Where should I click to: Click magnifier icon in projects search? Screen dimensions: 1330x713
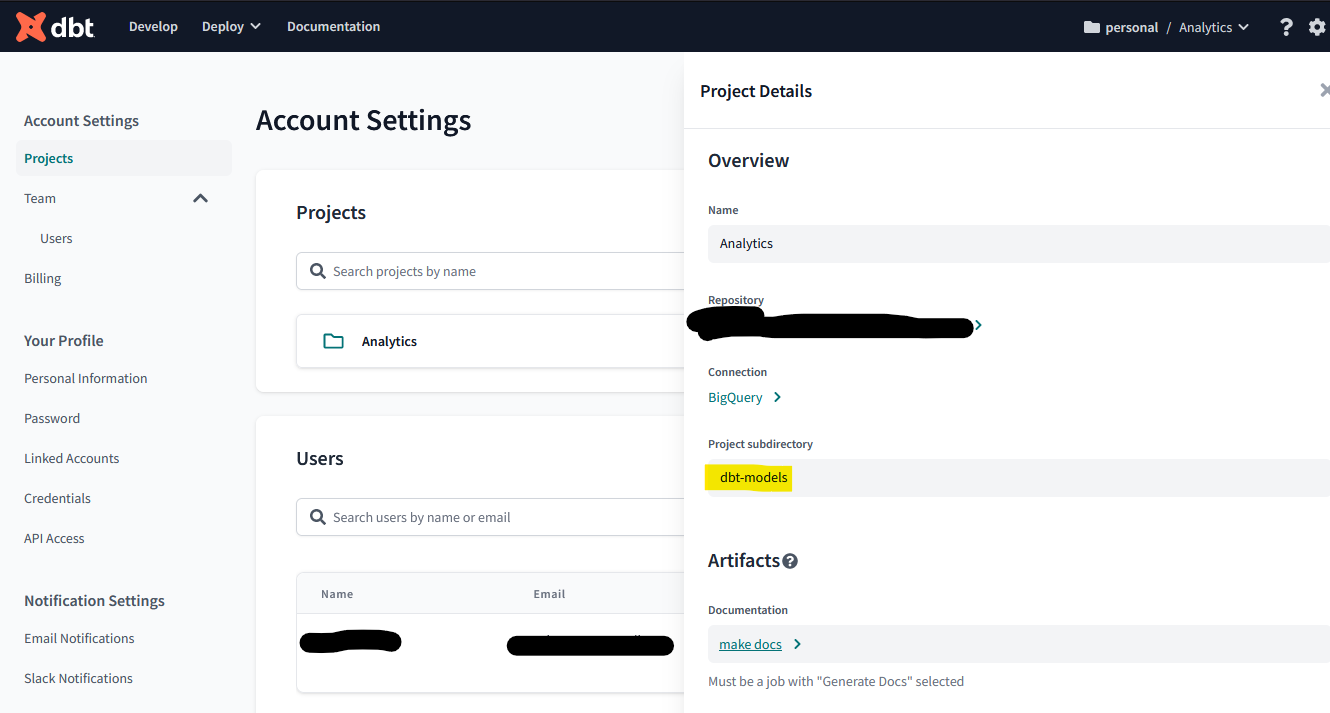[318, 271]
